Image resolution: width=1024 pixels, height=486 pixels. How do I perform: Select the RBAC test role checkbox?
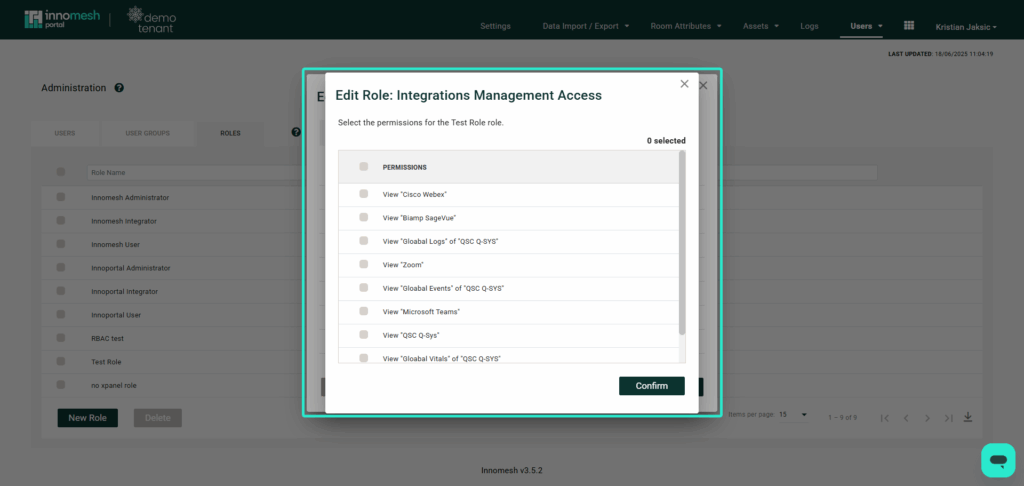[x=61, y=338]
